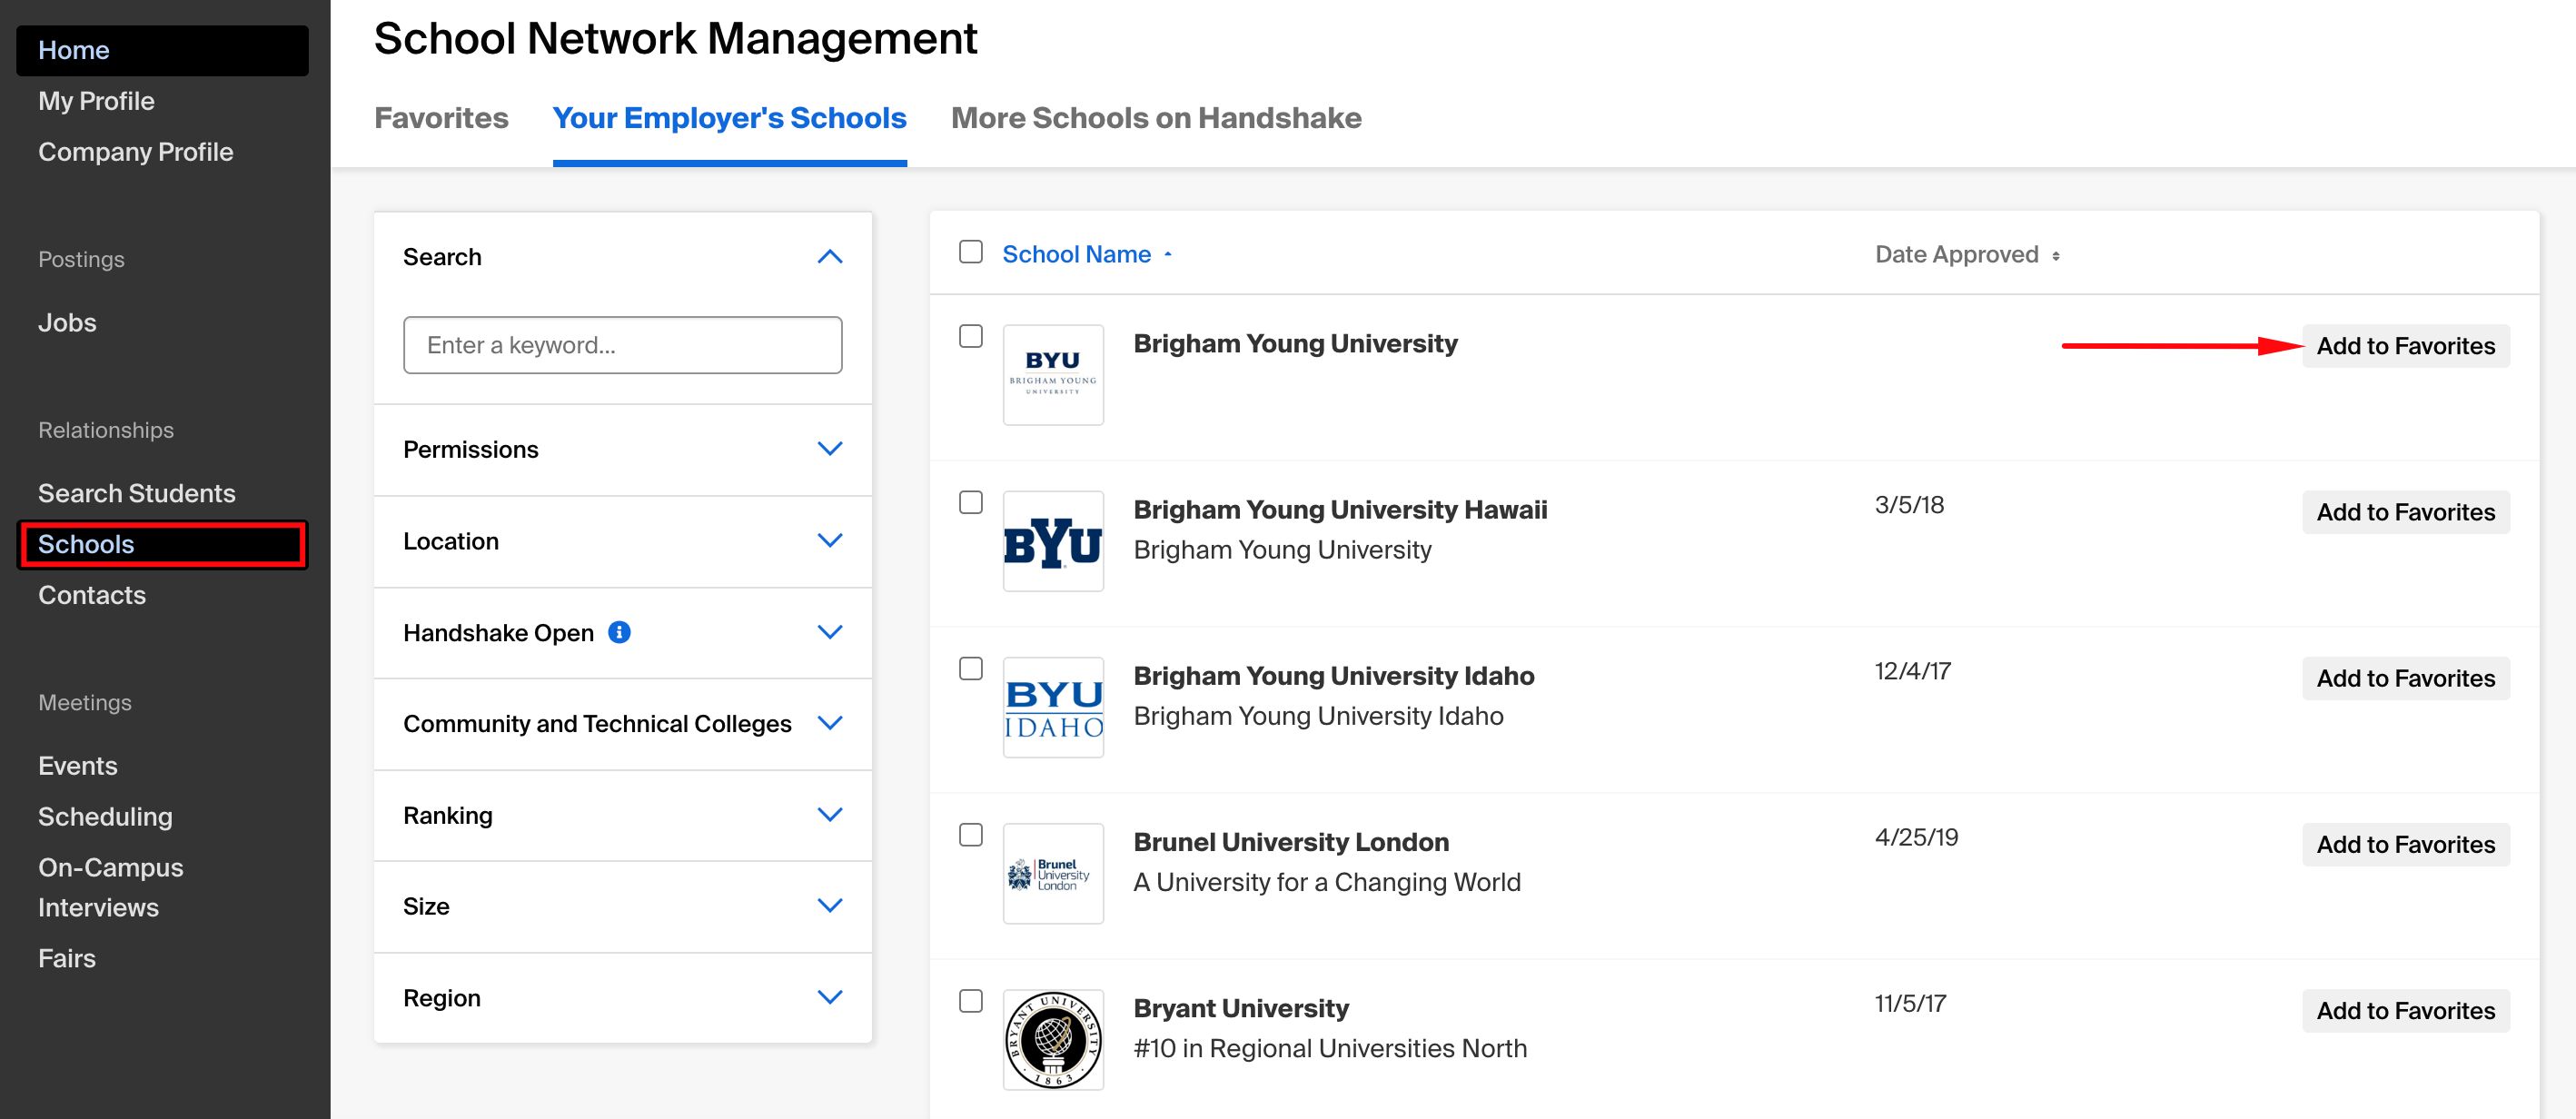2576x1119 pixels.
Task: Click the Handshake Open info icon
Action: 619,632
